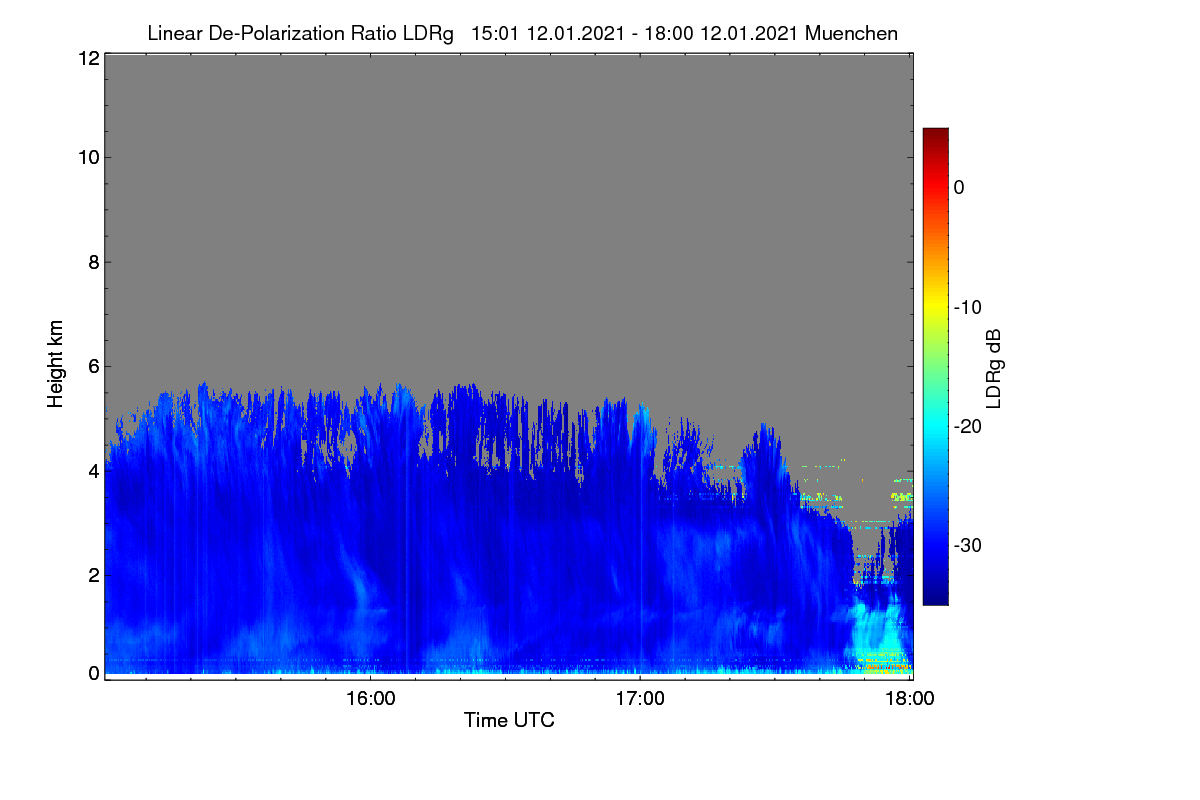
Task: Click the height tick label '2'
Action: [92, 575]
